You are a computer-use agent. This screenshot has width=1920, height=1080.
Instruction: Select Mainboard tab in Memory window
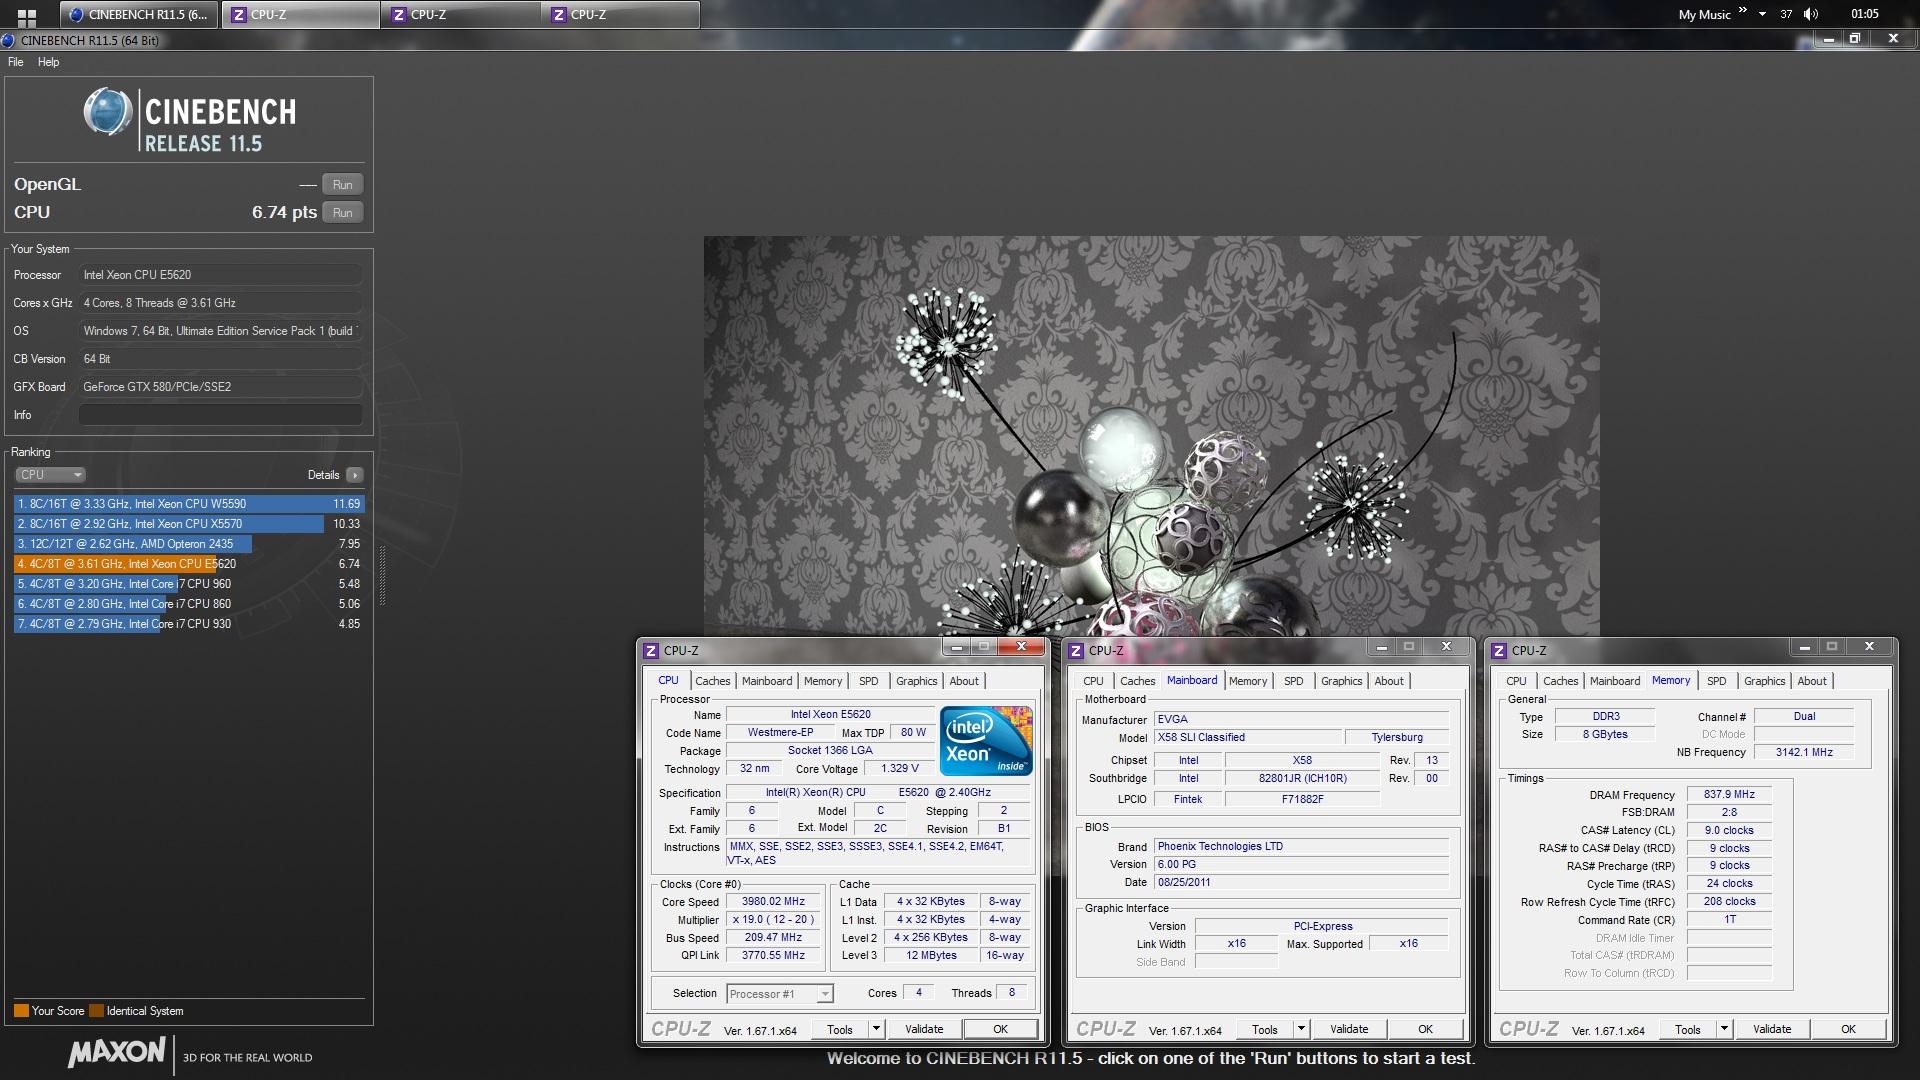1615,681
